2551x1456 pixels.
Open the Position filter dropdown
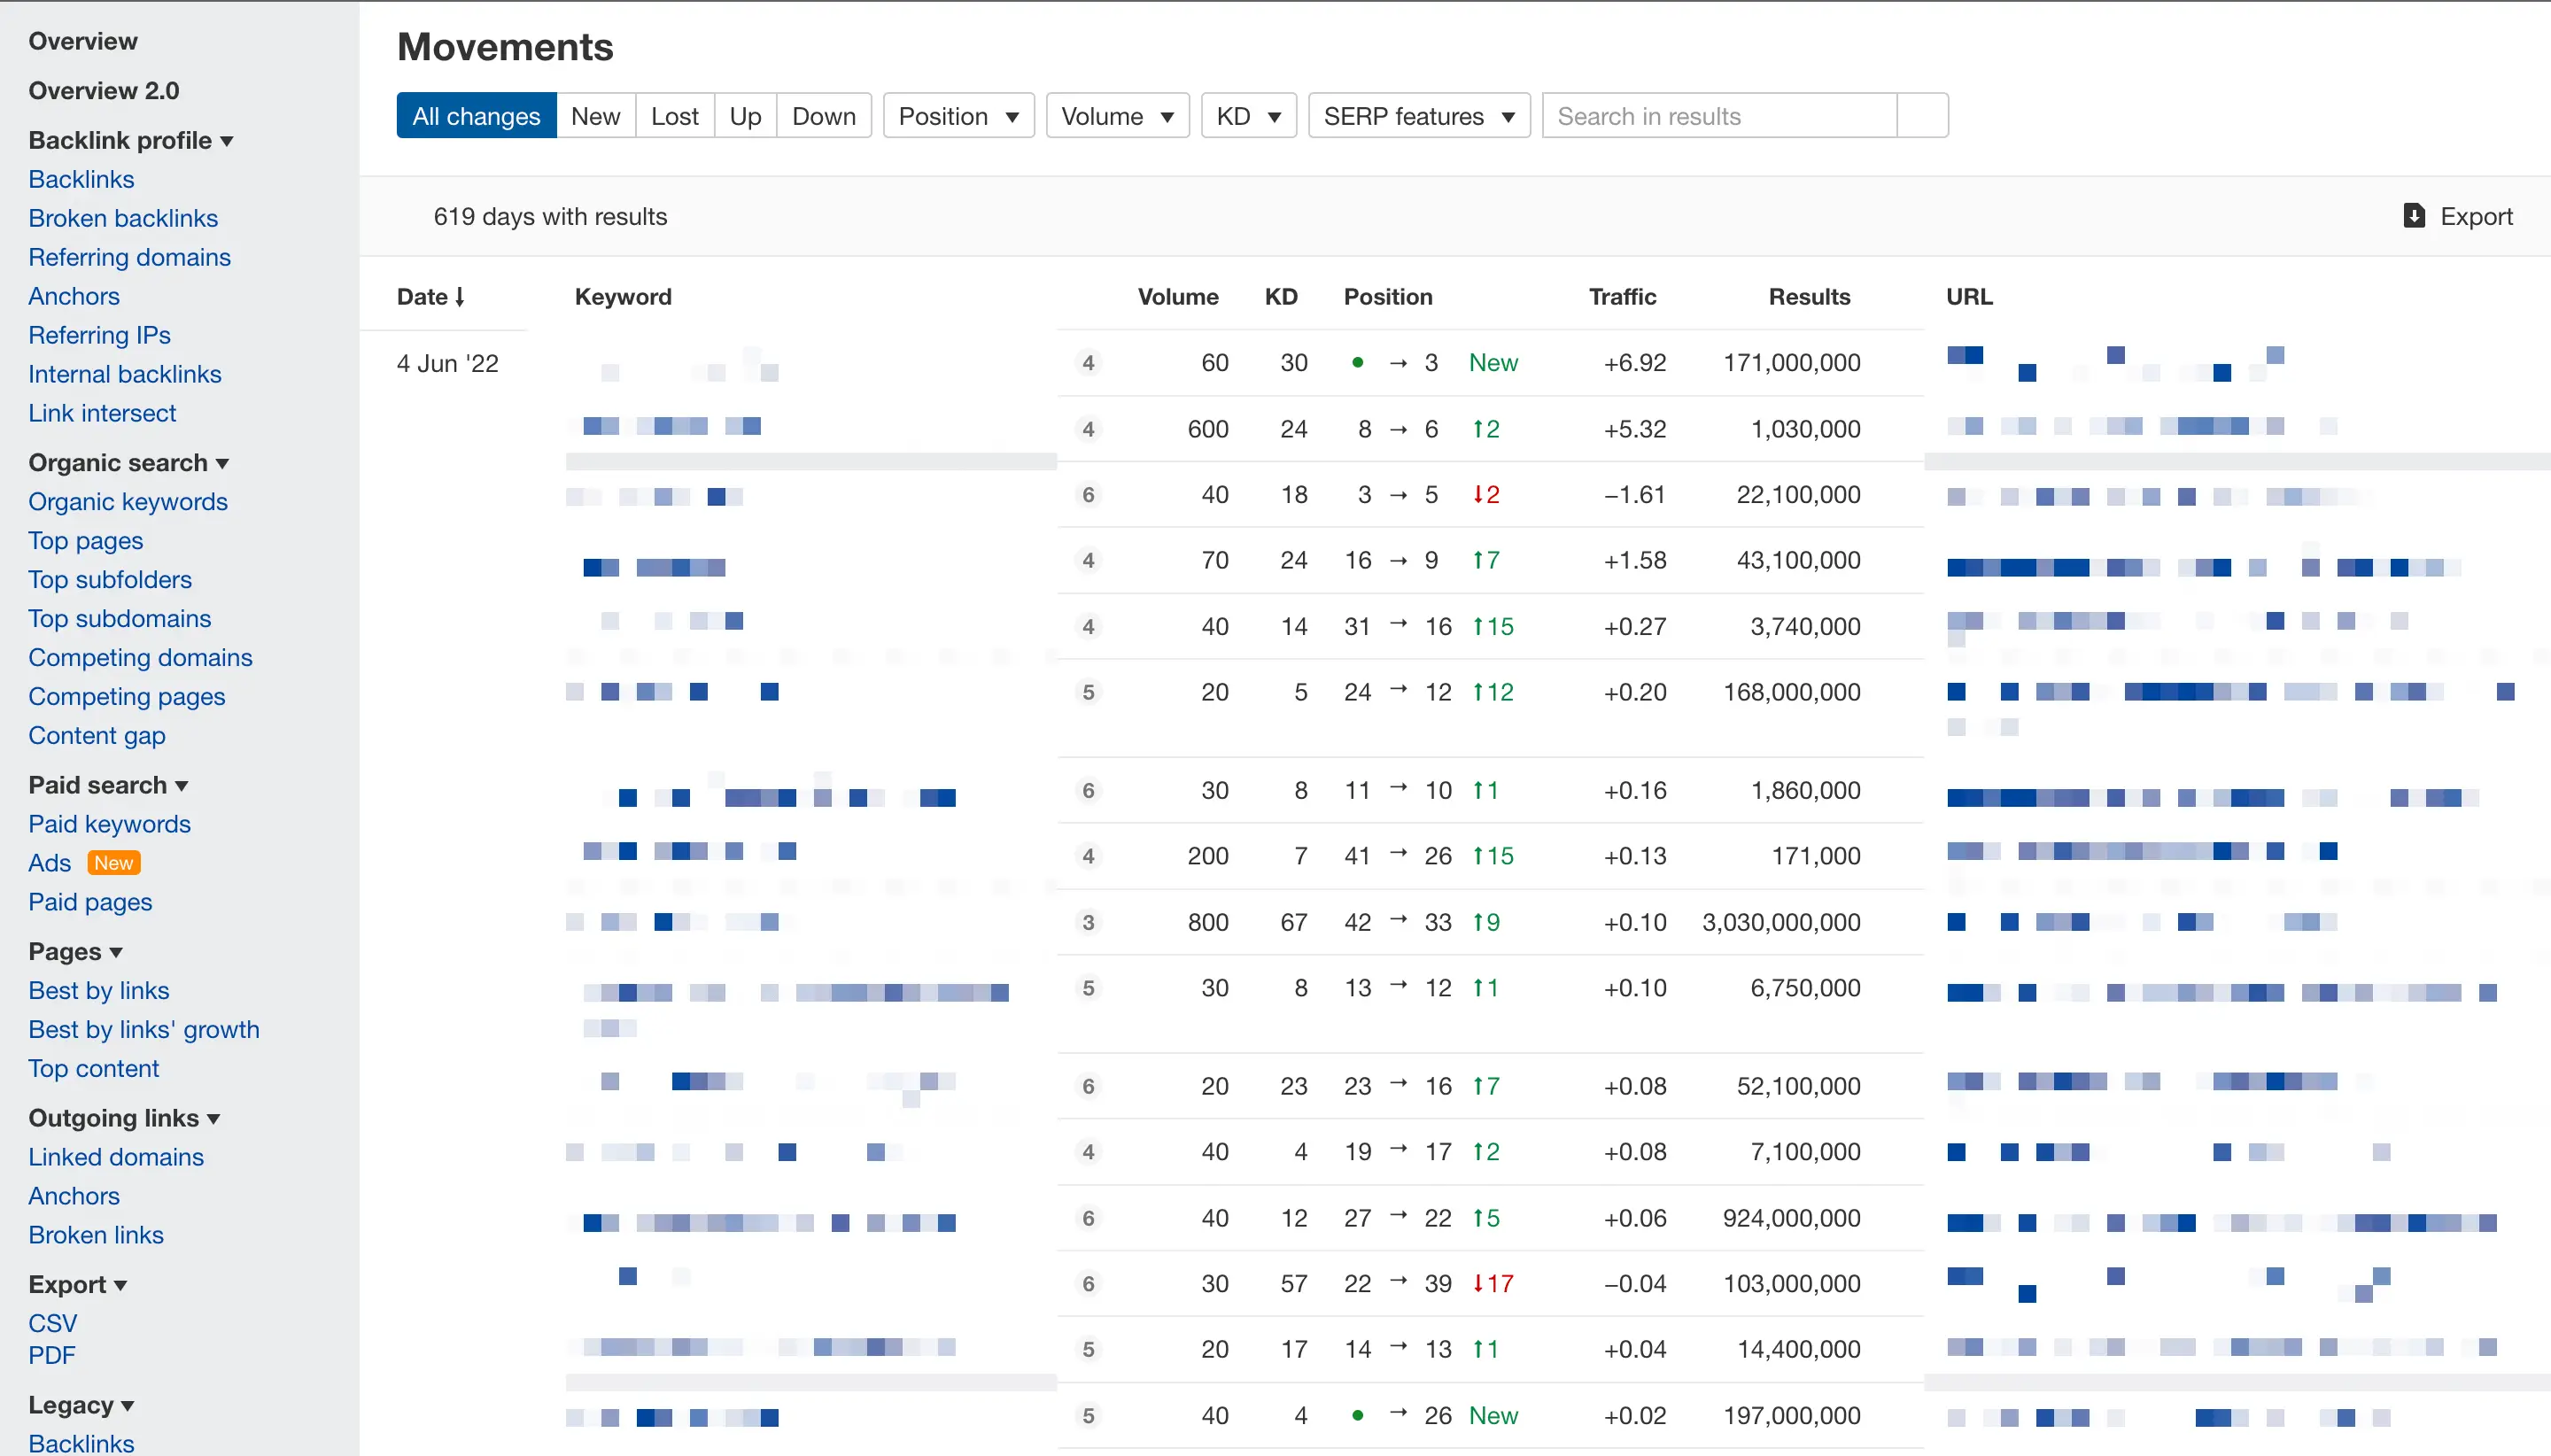pos(958,116)
